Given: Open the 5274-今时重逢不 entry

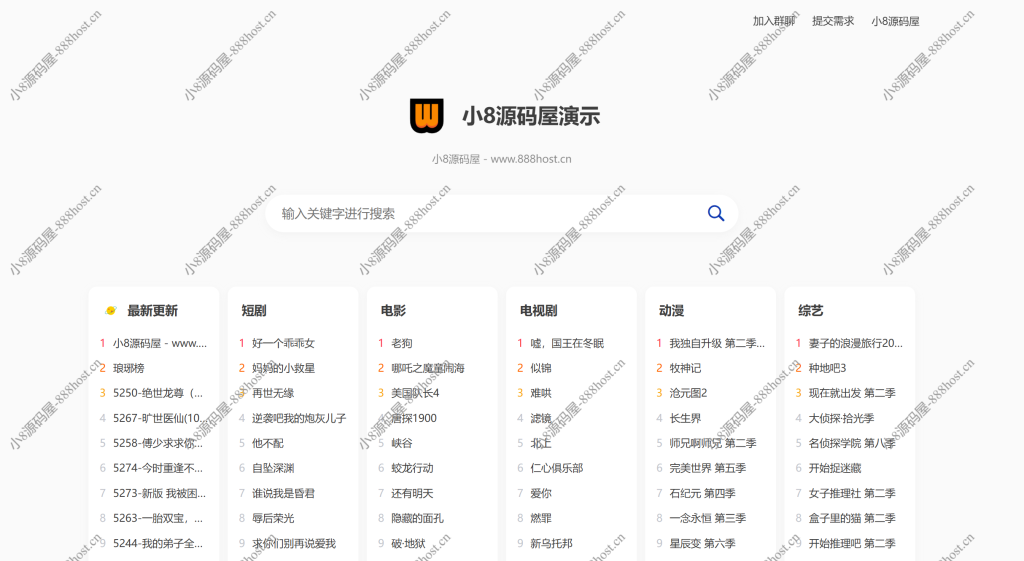Looking at the screenshot, I should 158,468.
